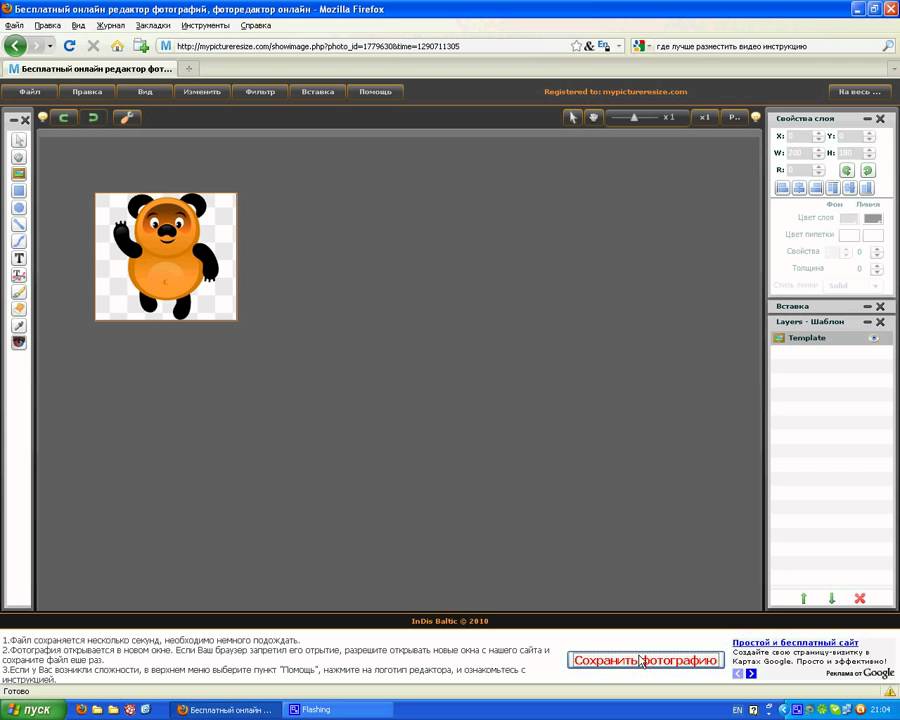Open the editor Вид menu button

coord(145,92)
